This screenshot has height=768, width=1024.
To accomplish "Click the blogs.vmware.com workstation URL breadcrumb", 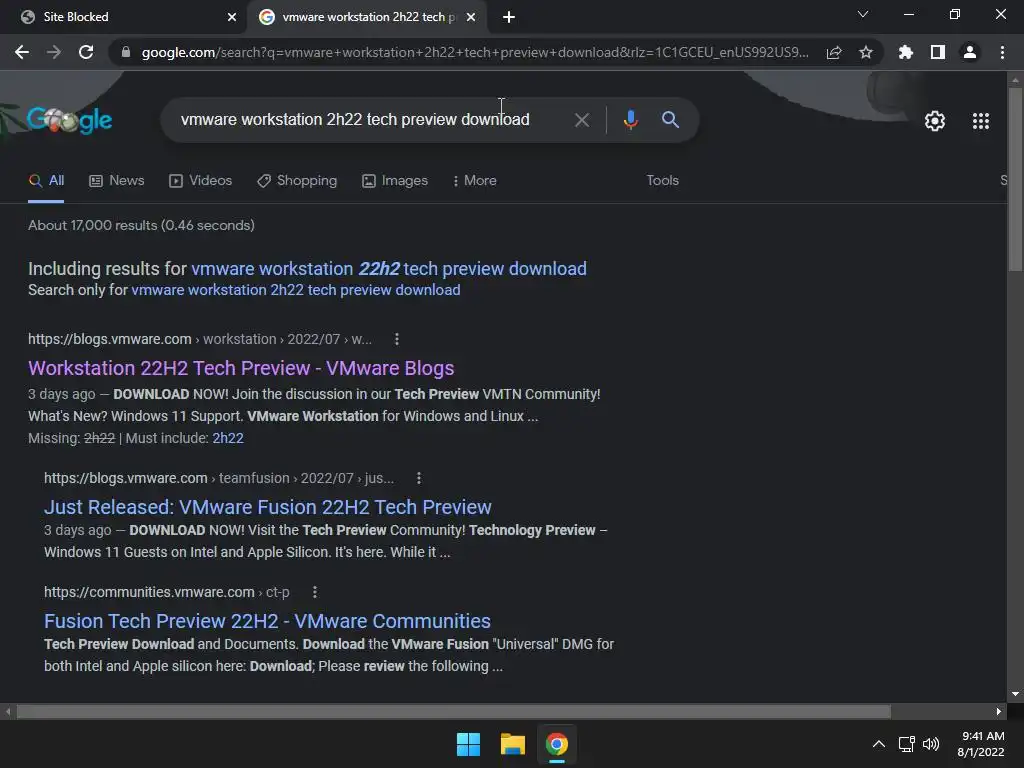I will [200, 339].
